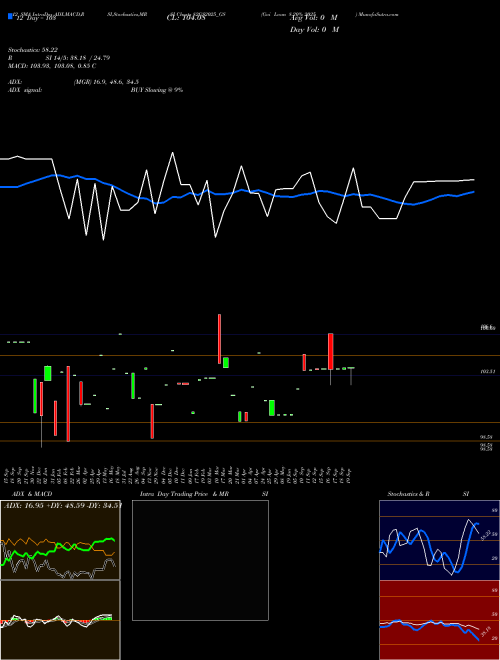Click the ADX signal: label
Image resolution: width=500 pixels, height=660 pixels.
[25, 90]
